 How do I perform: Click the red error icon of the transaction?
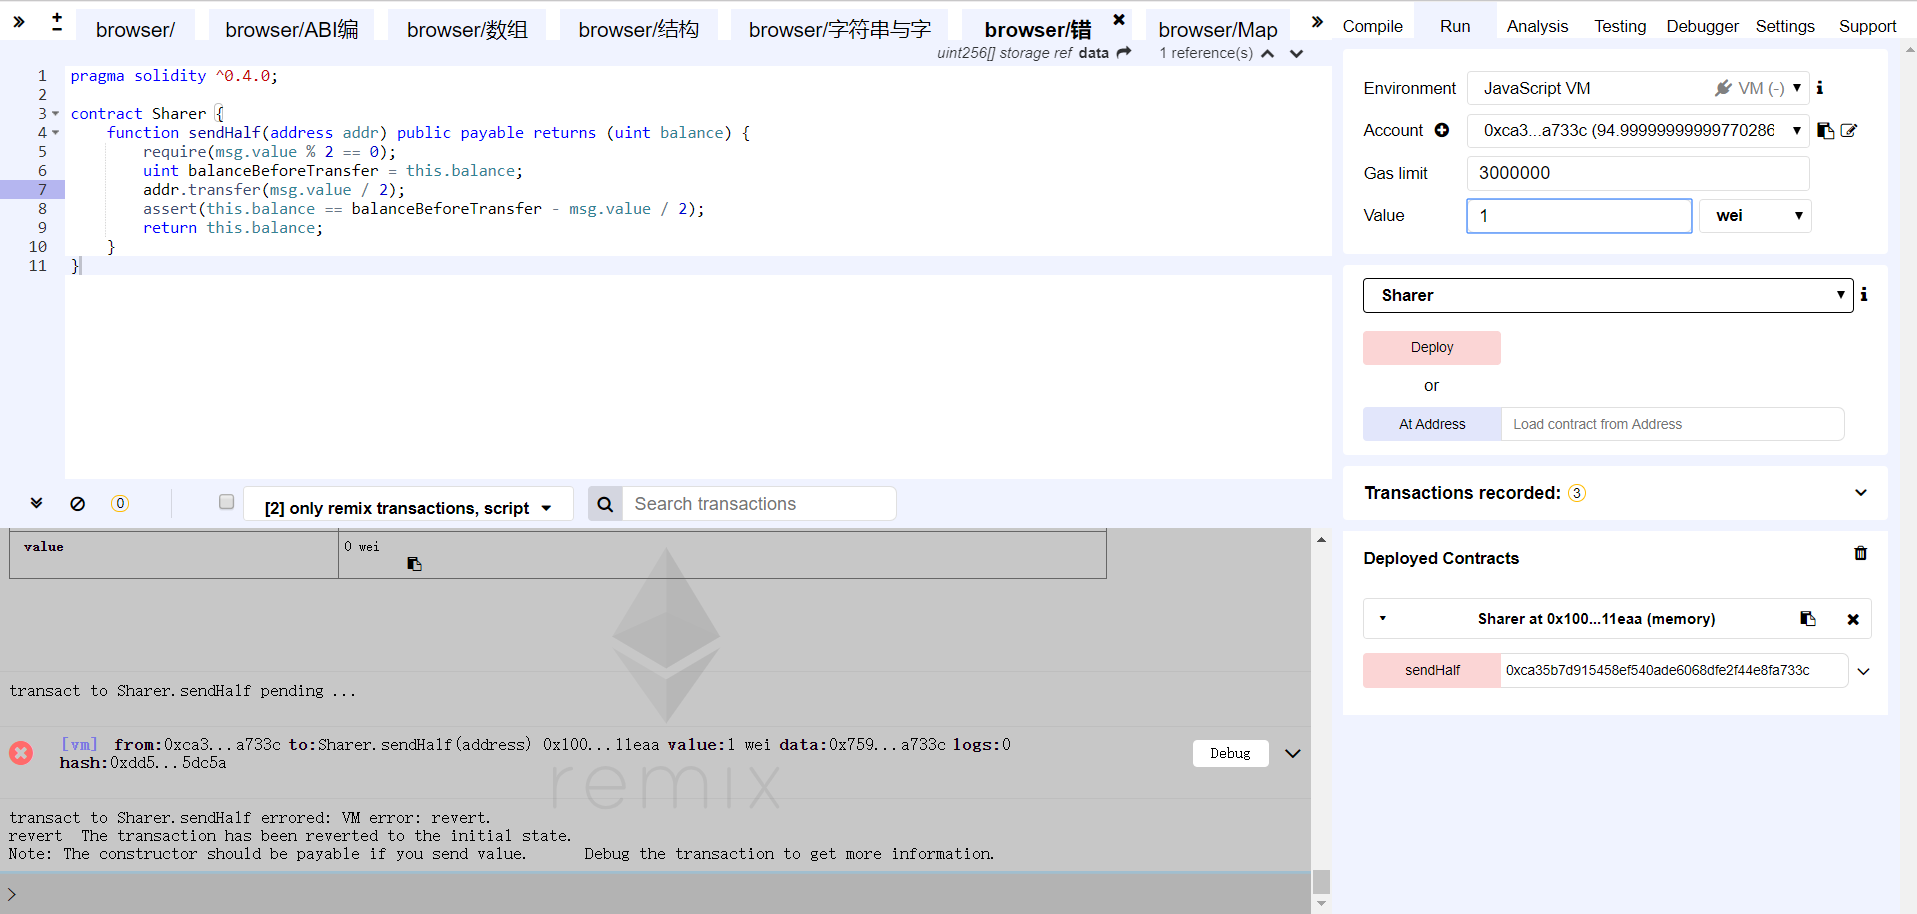pyautogui.click(x=21, y=753)
